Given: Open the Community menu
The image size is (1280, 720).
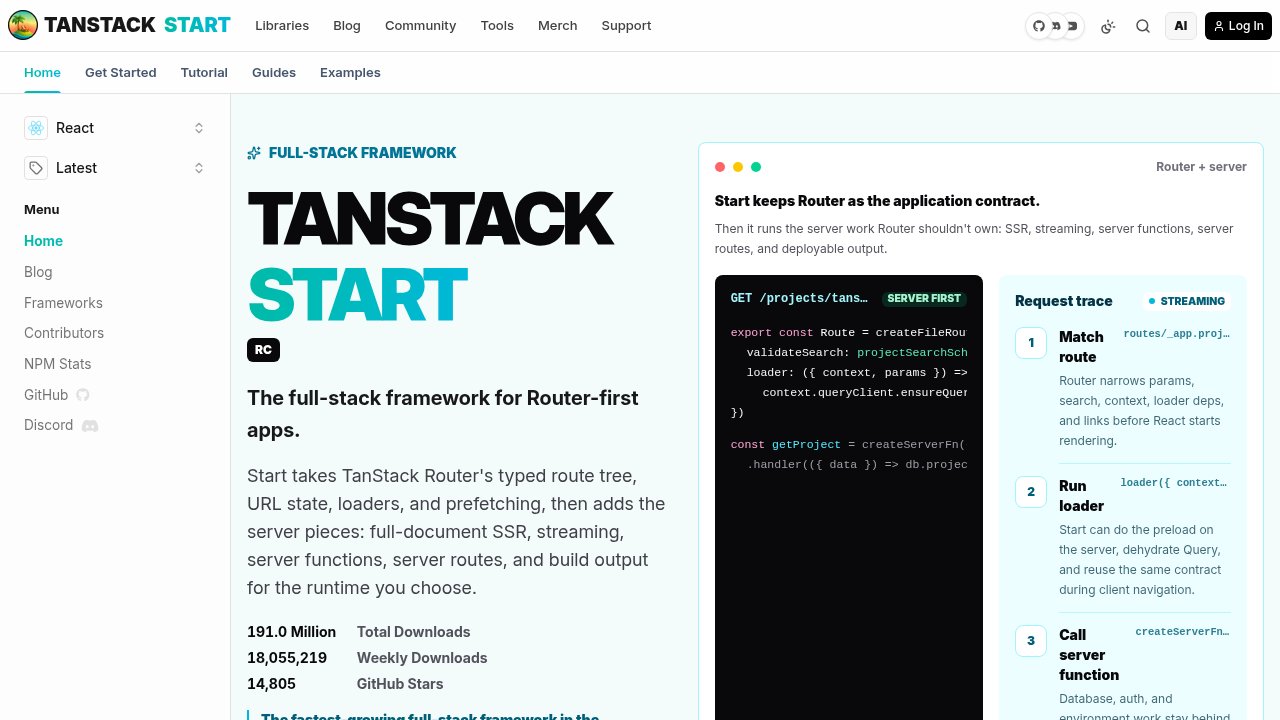Looking at the screenshot, I should coord(420,26).
